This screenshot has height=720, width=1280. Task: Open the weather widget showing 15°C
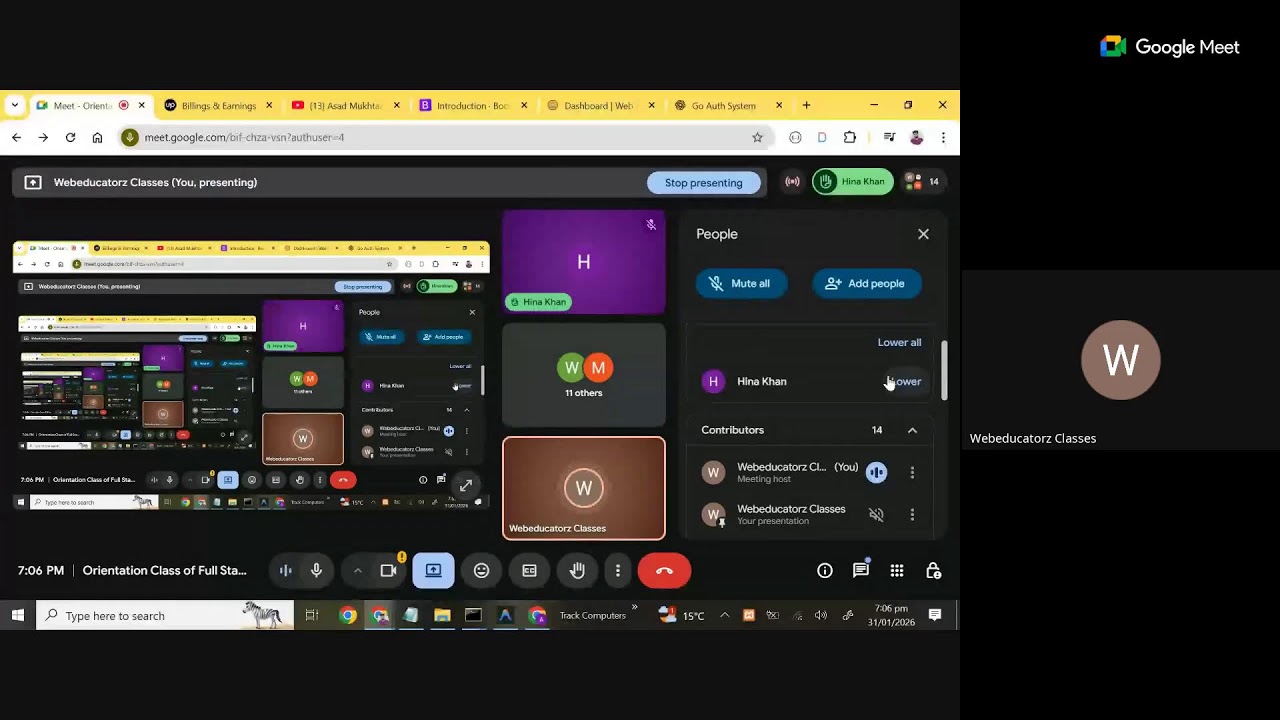pos(682,615)
